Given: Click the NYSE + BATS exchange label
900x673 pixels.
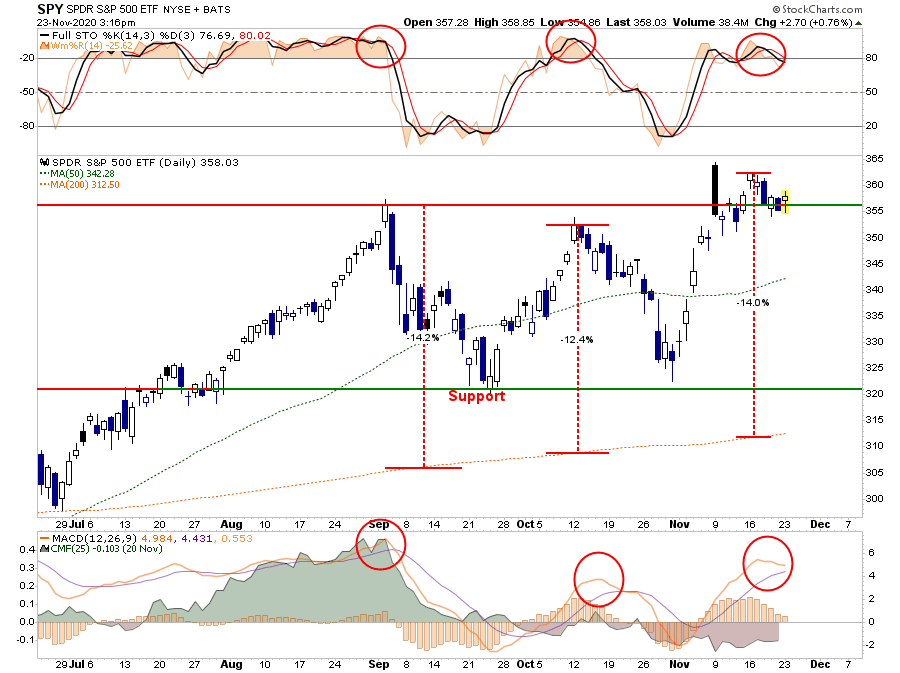Looking at the screenshot, I should pos(197,9).
